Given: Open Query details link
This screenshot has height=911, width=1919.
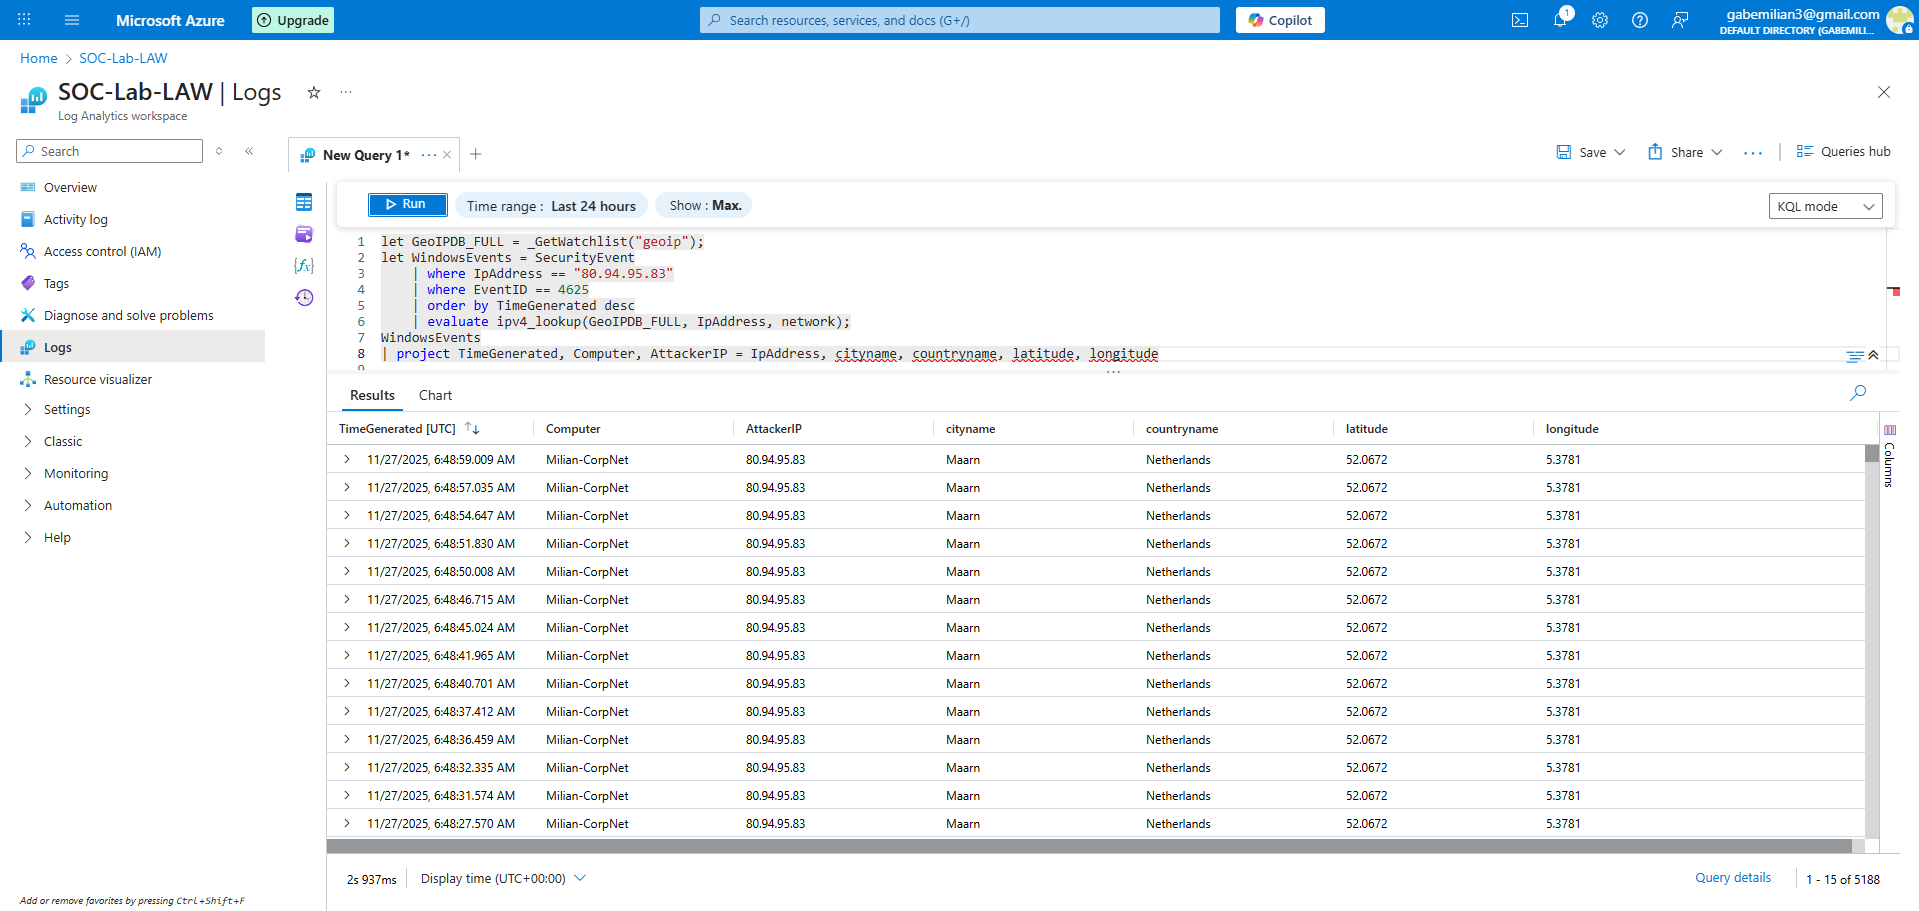Looking at the screenshot, I should pyautogui.click(x=1733, y=878).
